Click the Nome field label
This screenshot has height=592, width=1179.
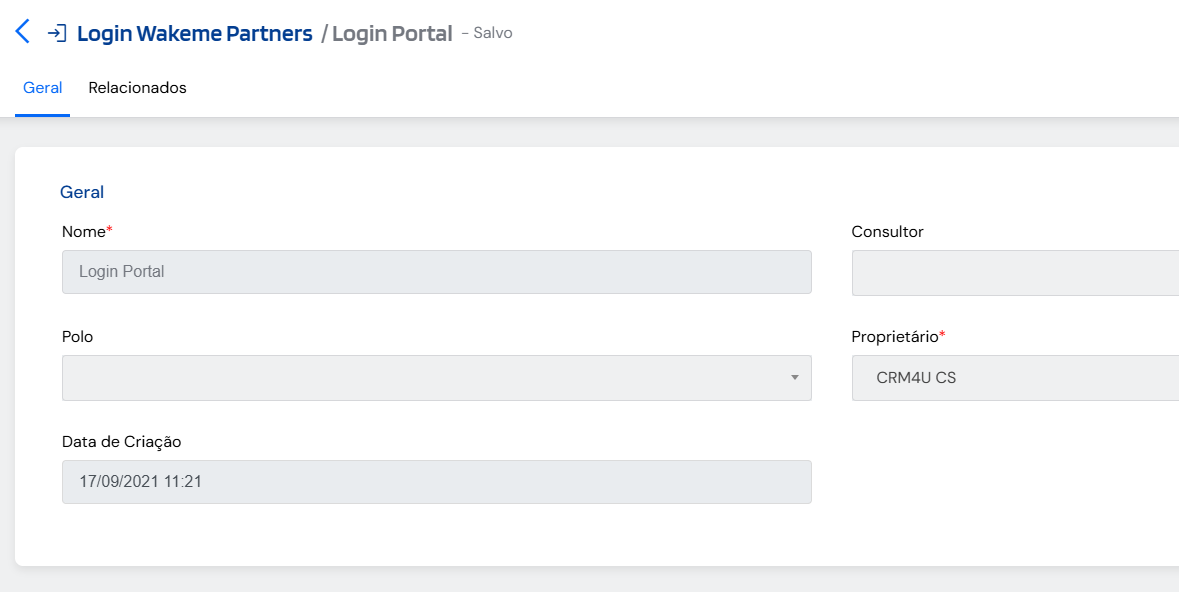pyautogui.click(x=87, y=232)
